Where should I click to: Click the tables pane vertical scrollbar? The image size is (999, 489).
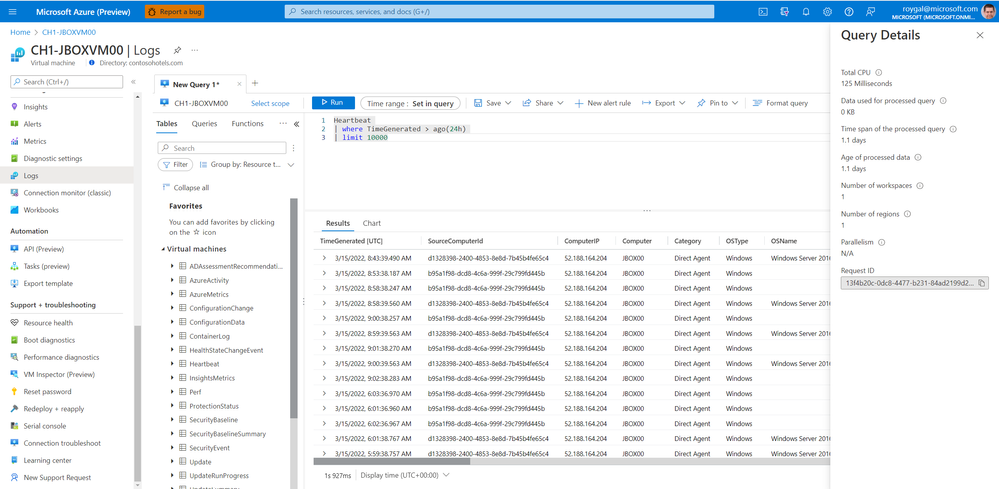(x=294, y=308)
